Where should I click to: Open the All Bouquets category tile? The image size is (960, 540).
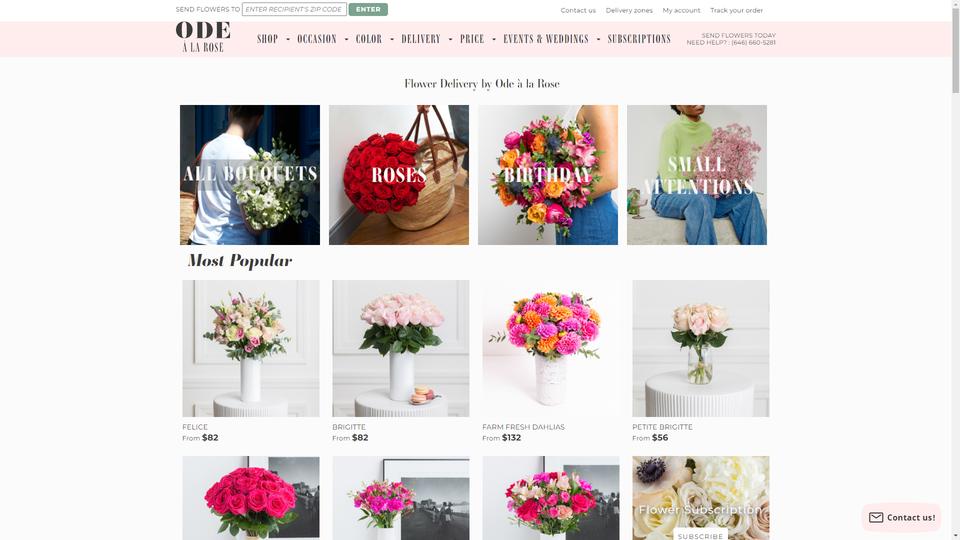click(250, 174)
